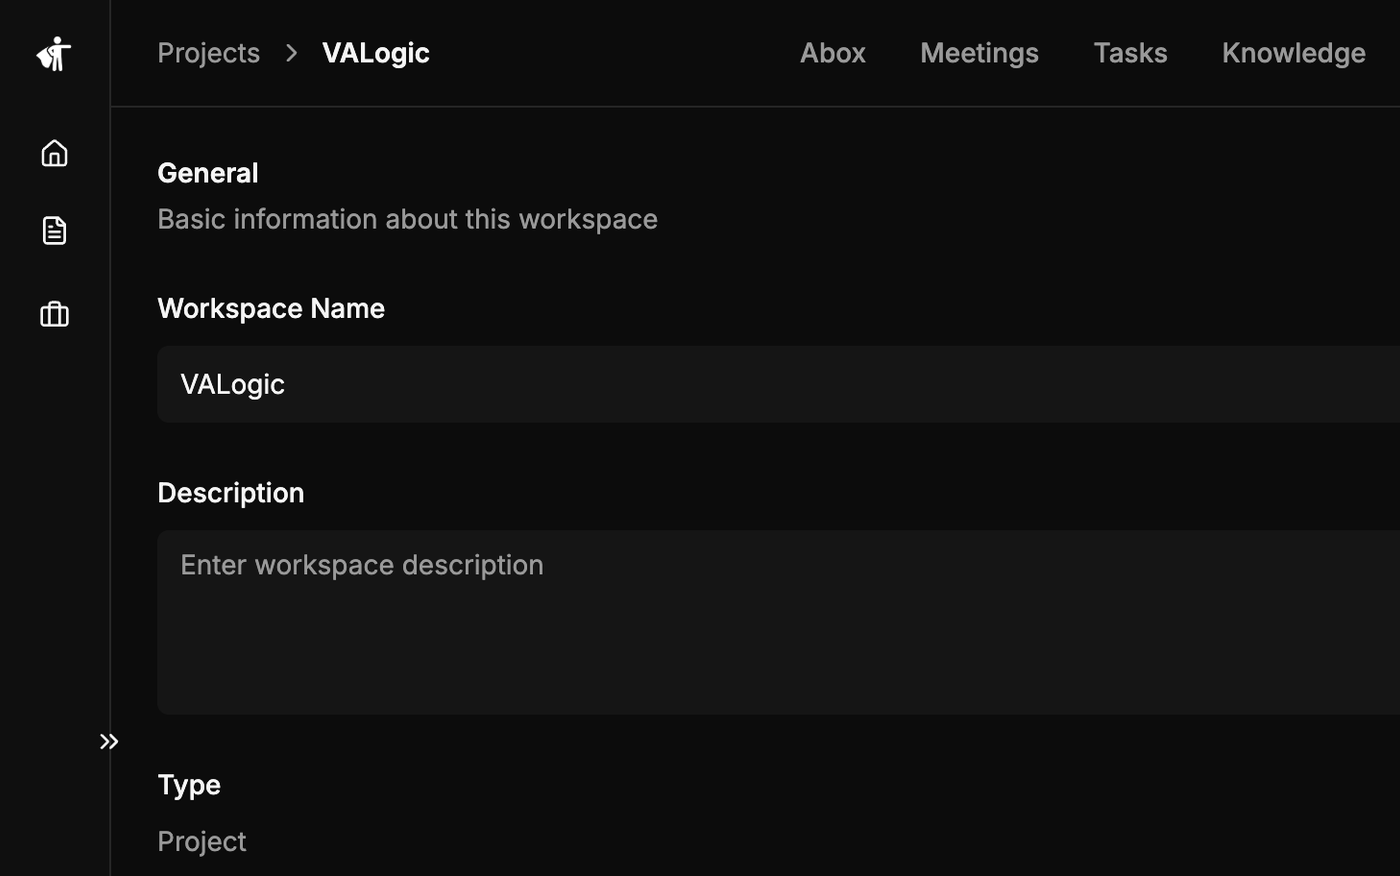This screenshot has width=1400, height=876.
Task: Open the Home icon in the sidebar
Action: coord(54,153)
